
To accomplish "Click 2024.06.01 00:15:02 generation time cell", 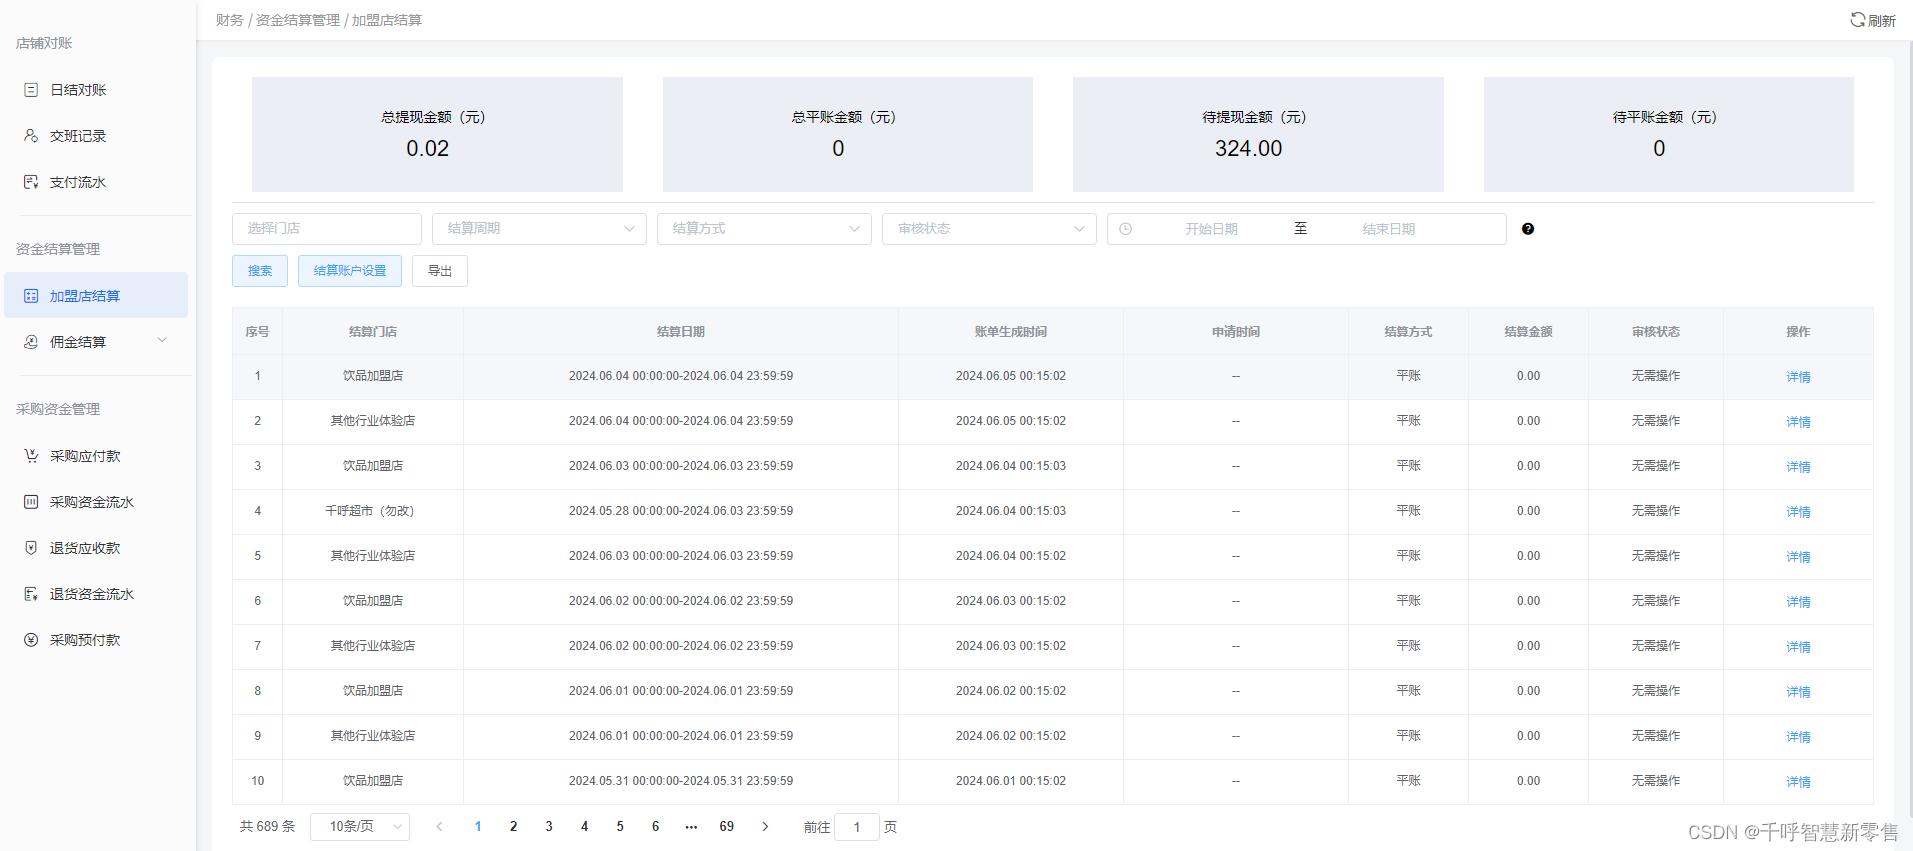I will 1011,781.
